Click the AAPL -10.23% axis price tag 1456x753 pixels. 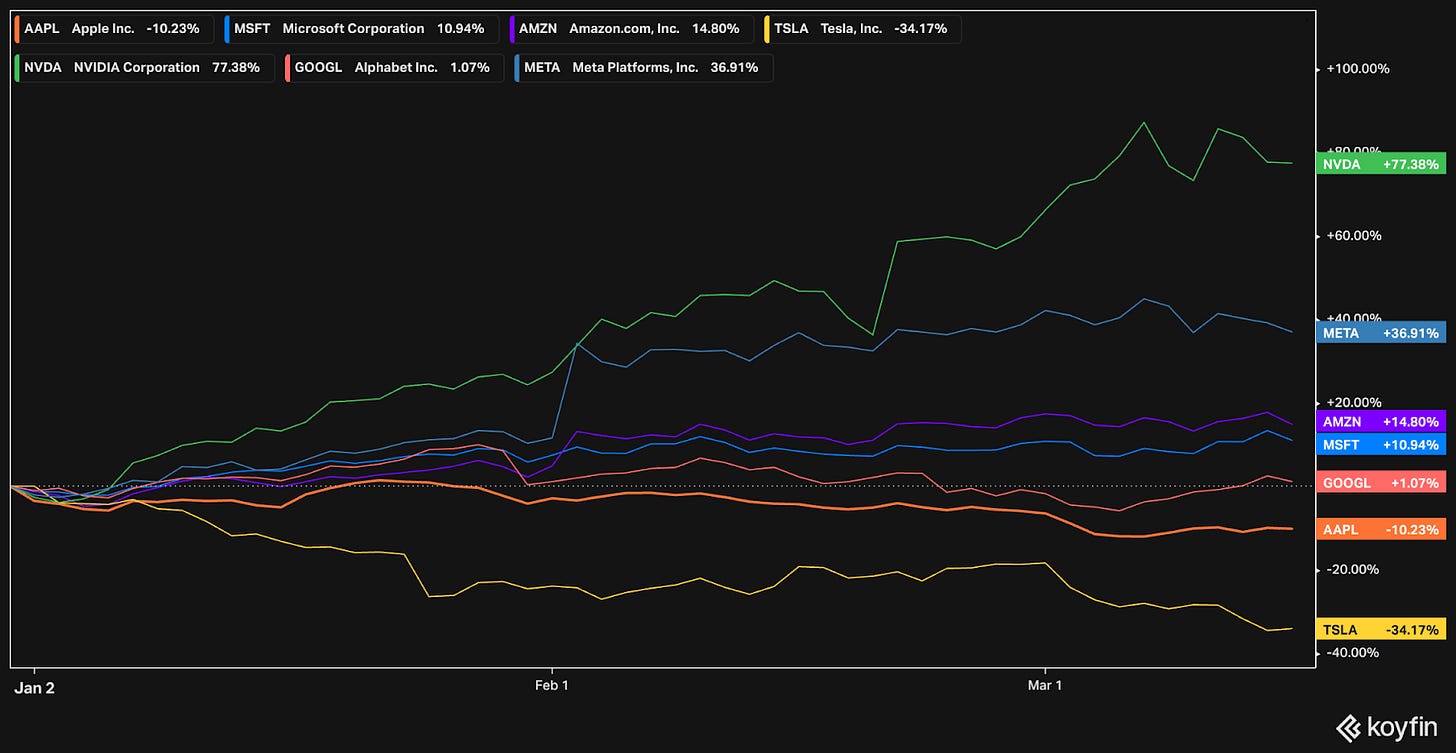tap(1380, 529)
